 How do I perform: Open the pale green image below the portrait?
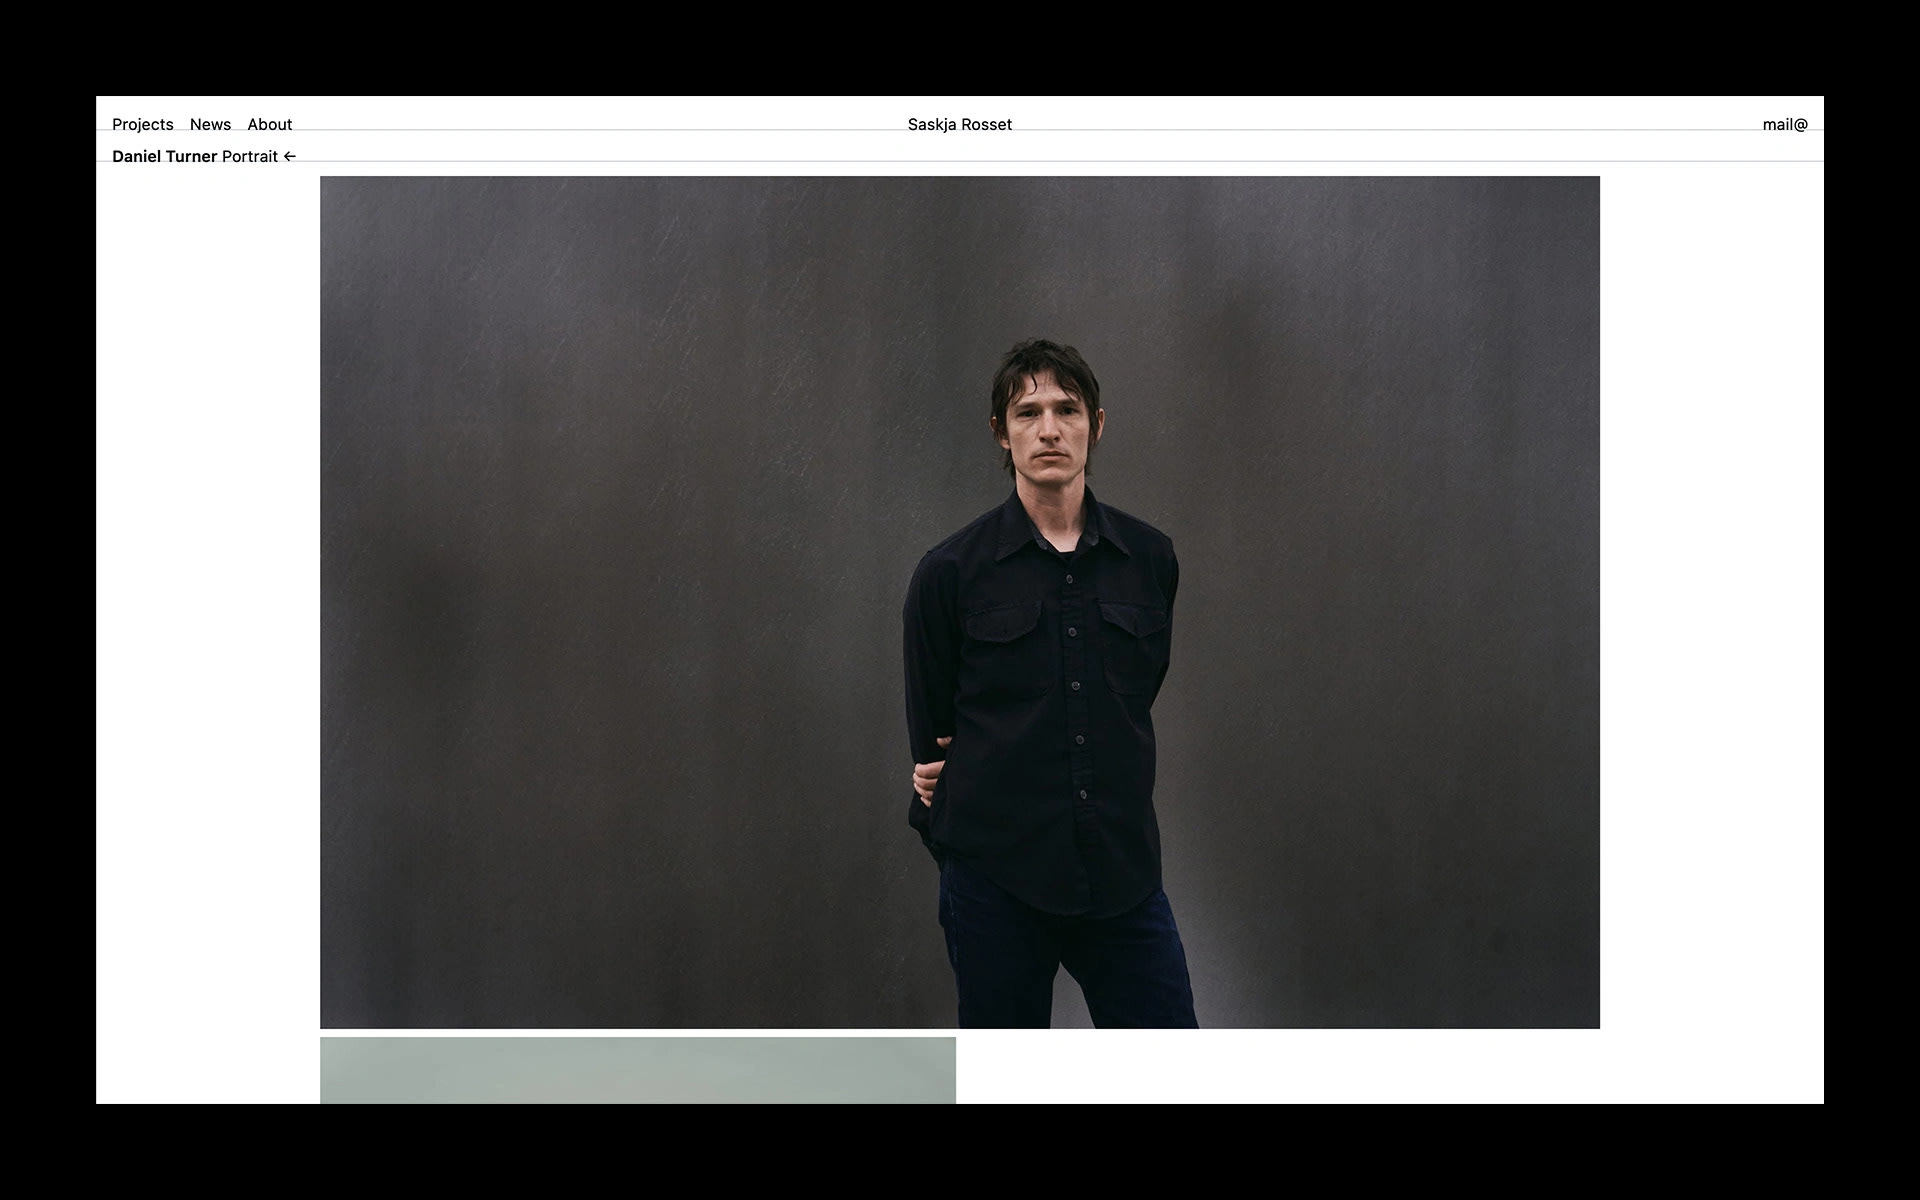638,1070
